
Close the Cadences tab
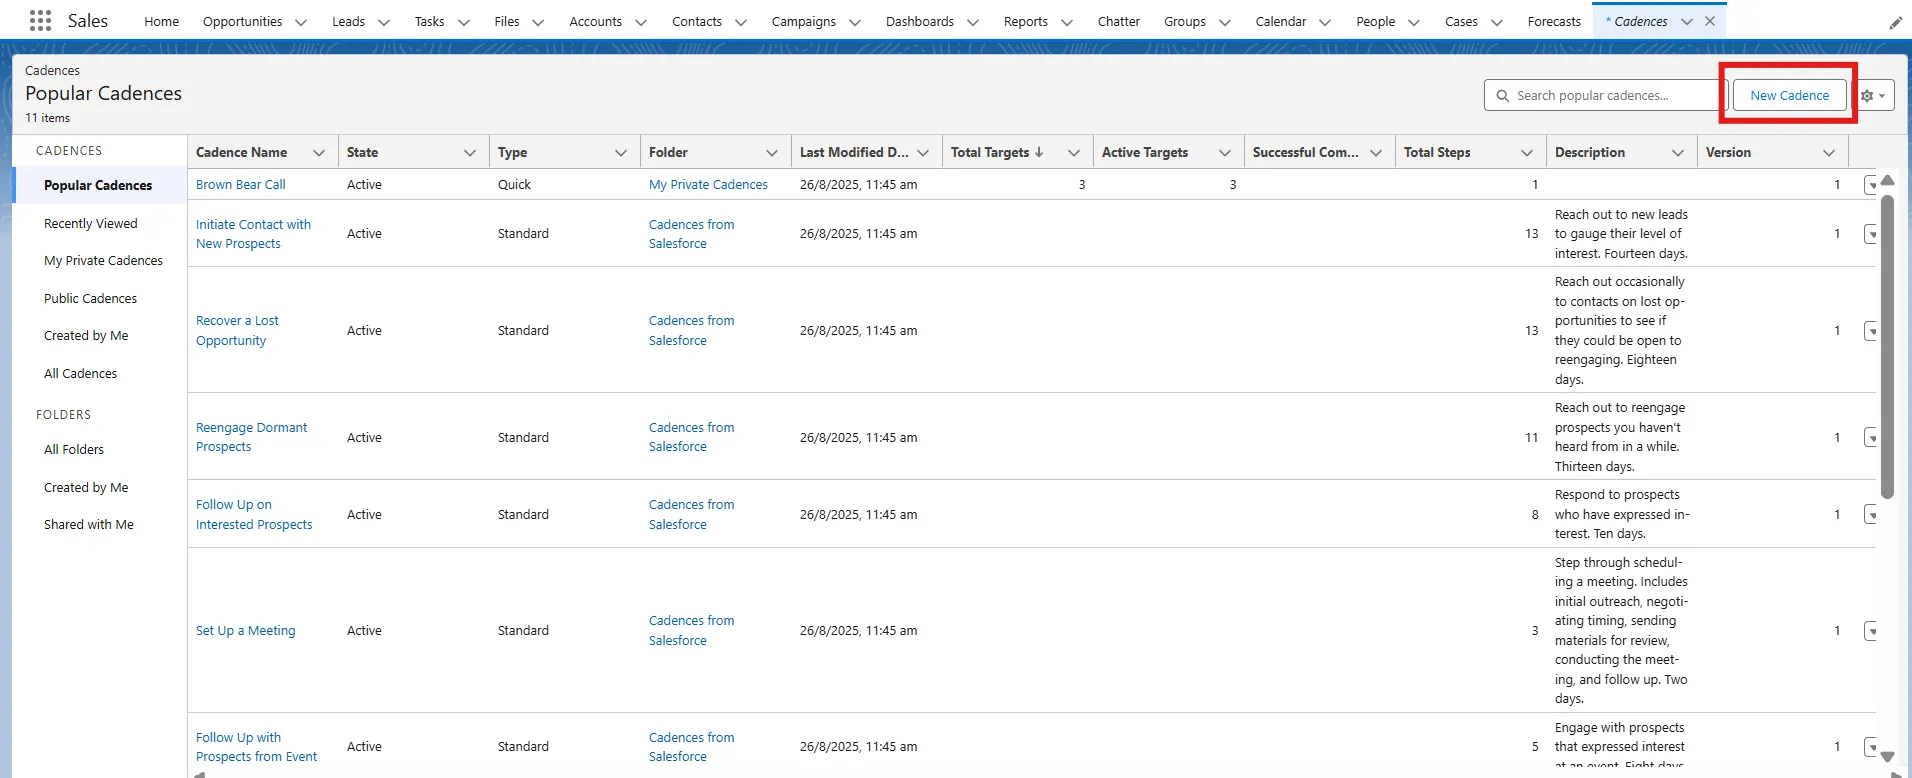1710,21
